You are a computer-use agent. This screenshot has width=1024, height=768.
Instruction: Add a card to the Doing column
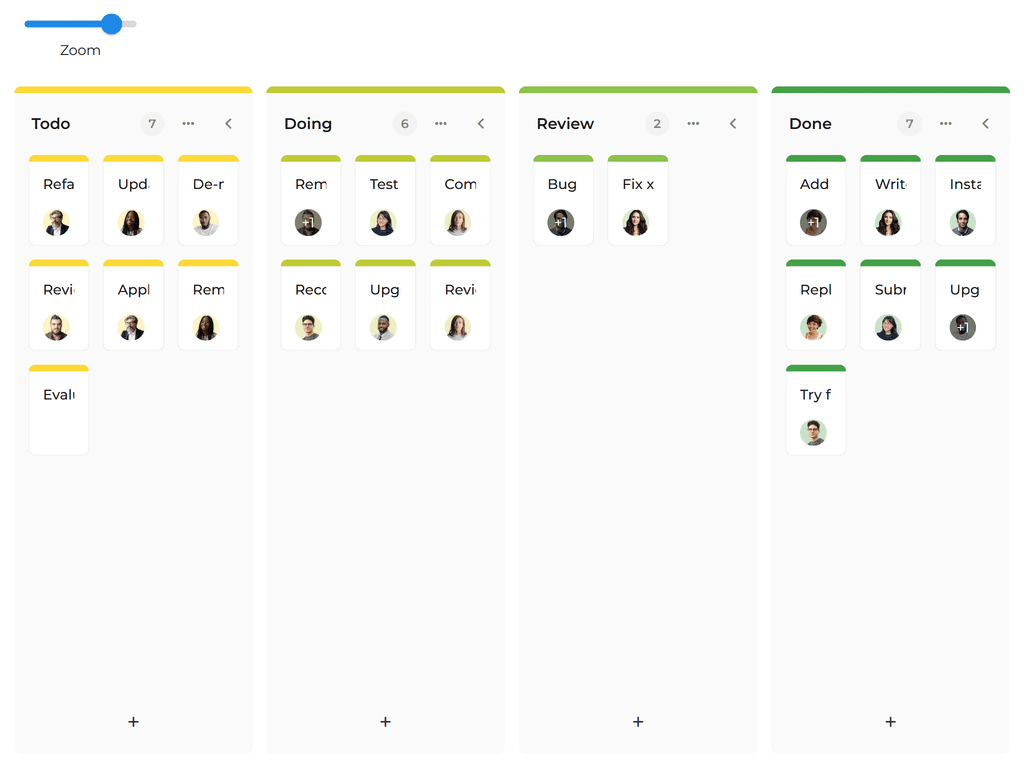point(385,721)
